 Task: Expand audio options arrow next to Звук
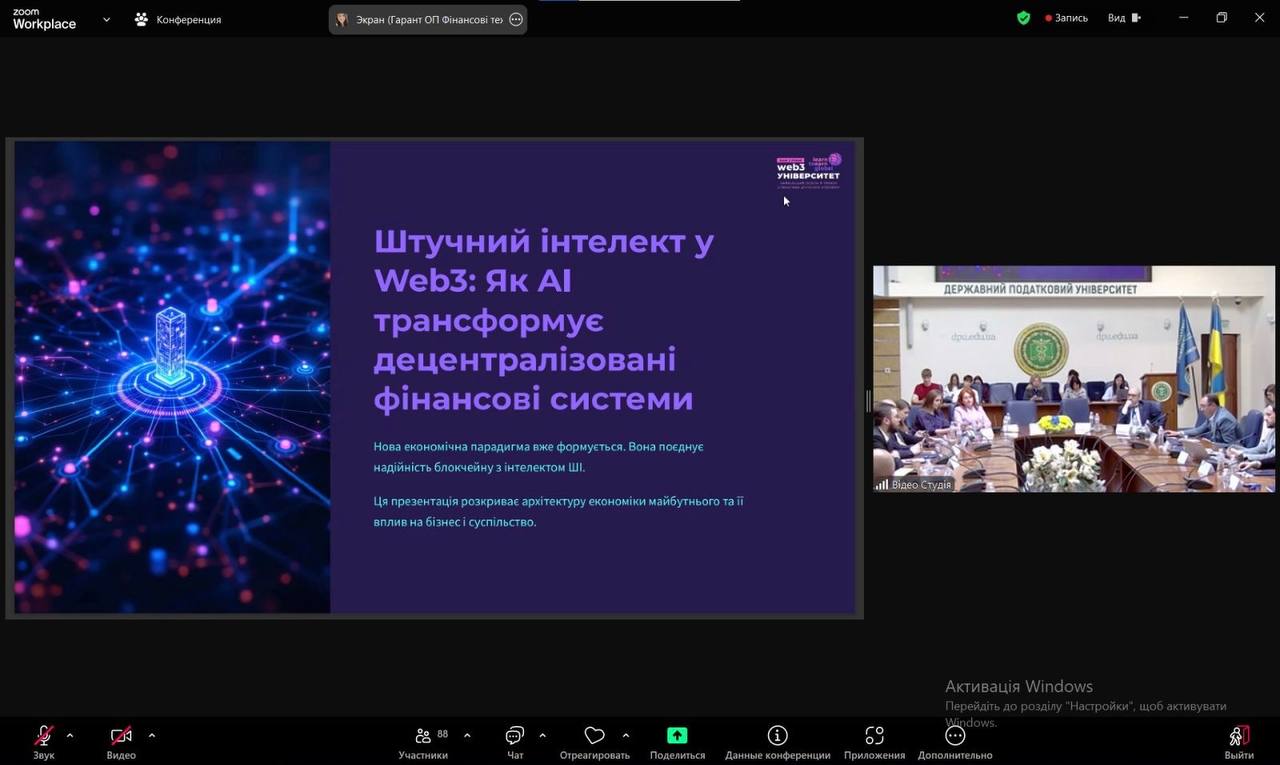tap(70, 736)
